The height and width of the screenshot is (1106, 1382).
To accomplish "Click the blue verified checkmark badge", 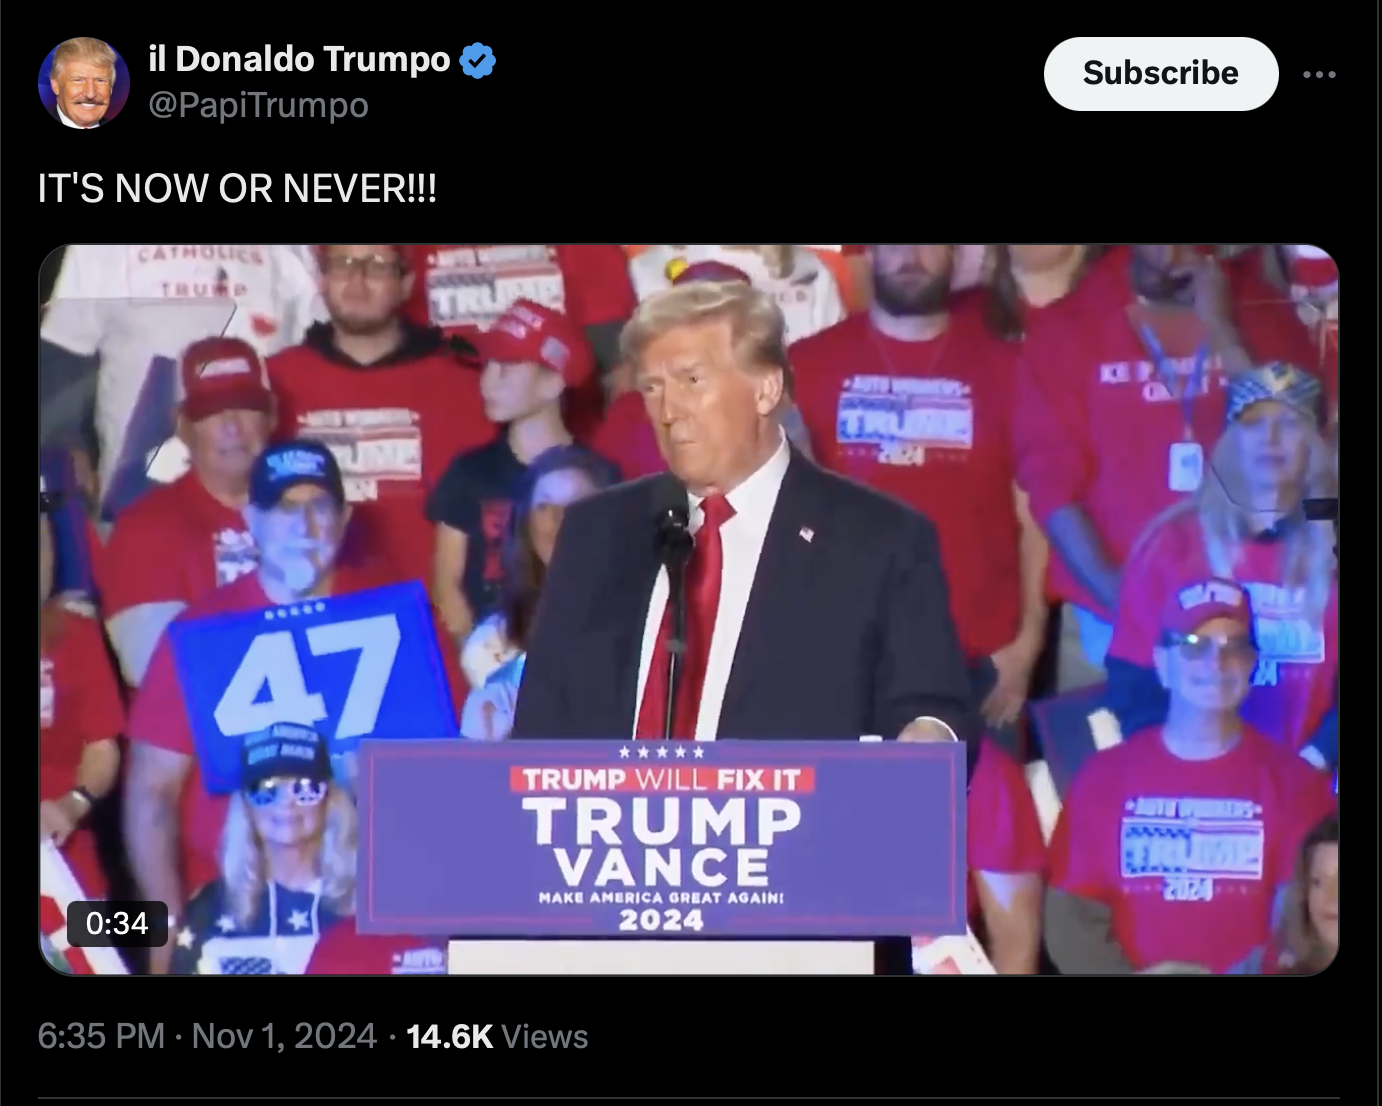I will click(x=478, y=60).
